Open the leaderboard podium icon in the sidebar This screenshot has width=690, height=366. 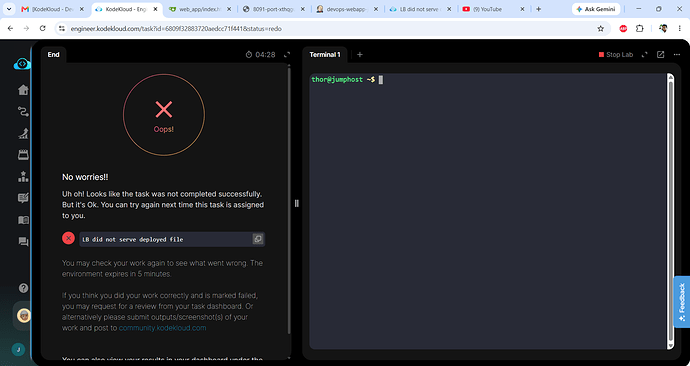point(23,176)
